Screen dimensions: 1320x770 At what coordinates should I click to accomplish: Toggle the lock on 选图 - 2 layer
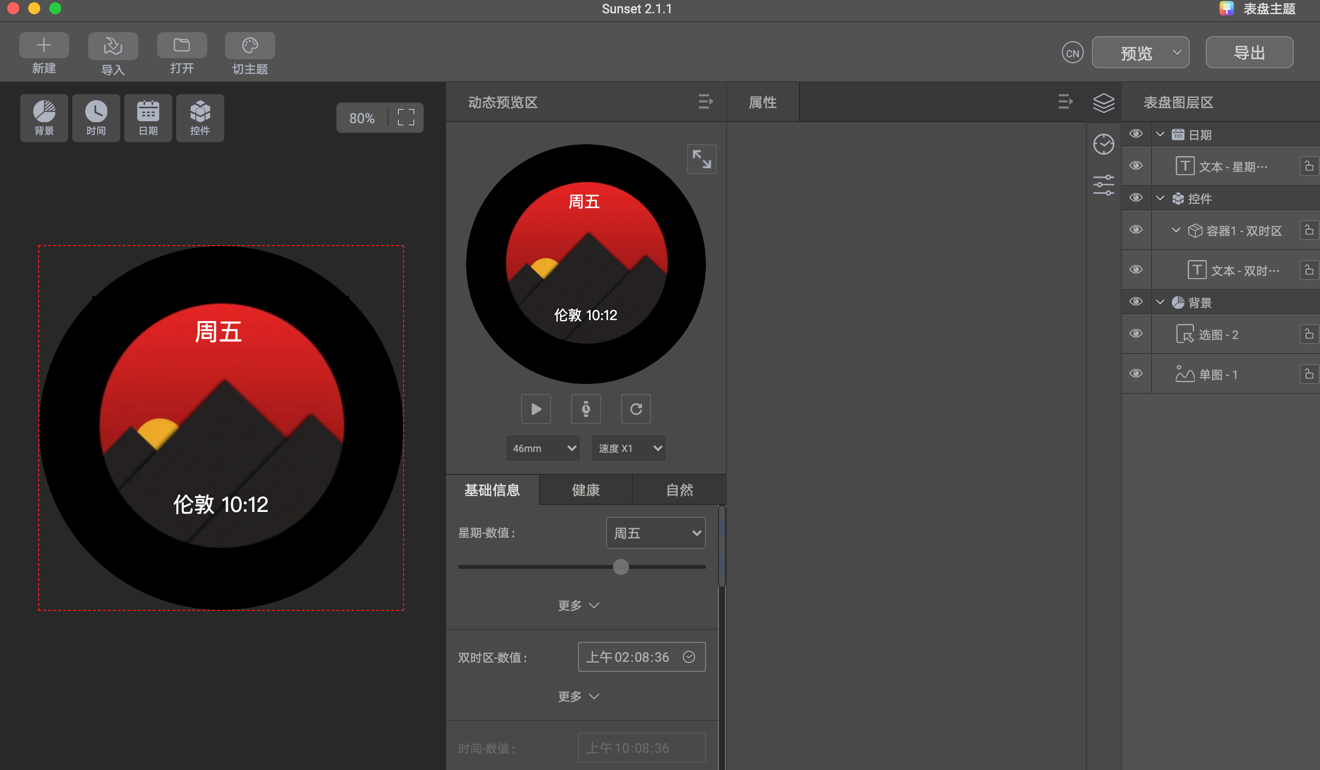pyautogui.click(x=1309, y=333)
